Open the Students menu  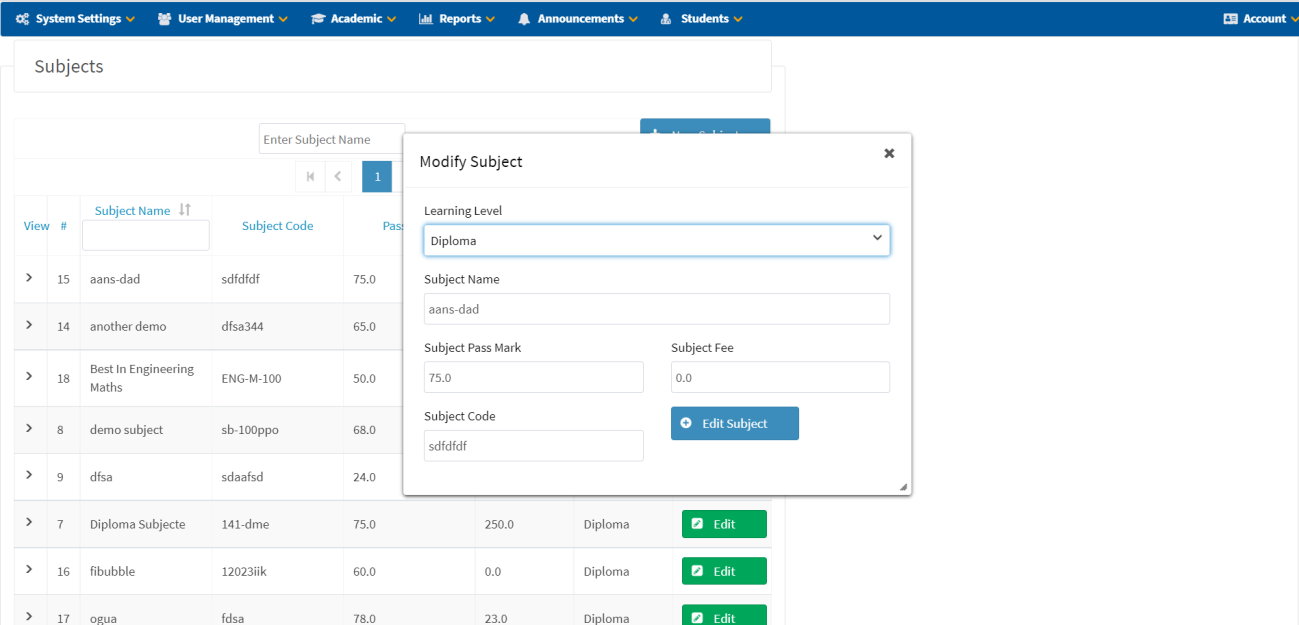(702, 18)
